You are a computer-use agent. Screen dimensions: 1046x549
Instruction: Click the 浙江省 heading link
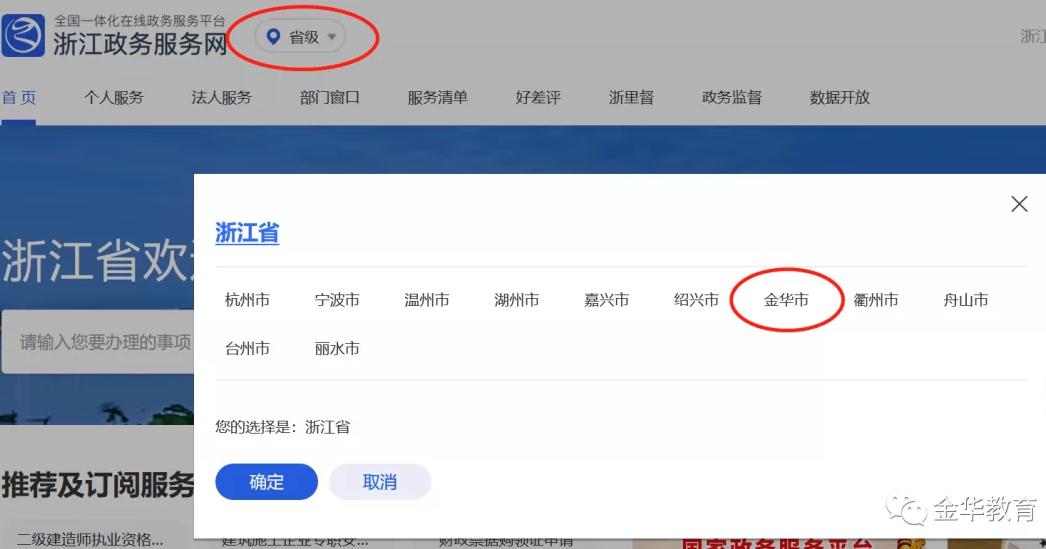pos(247,233)
